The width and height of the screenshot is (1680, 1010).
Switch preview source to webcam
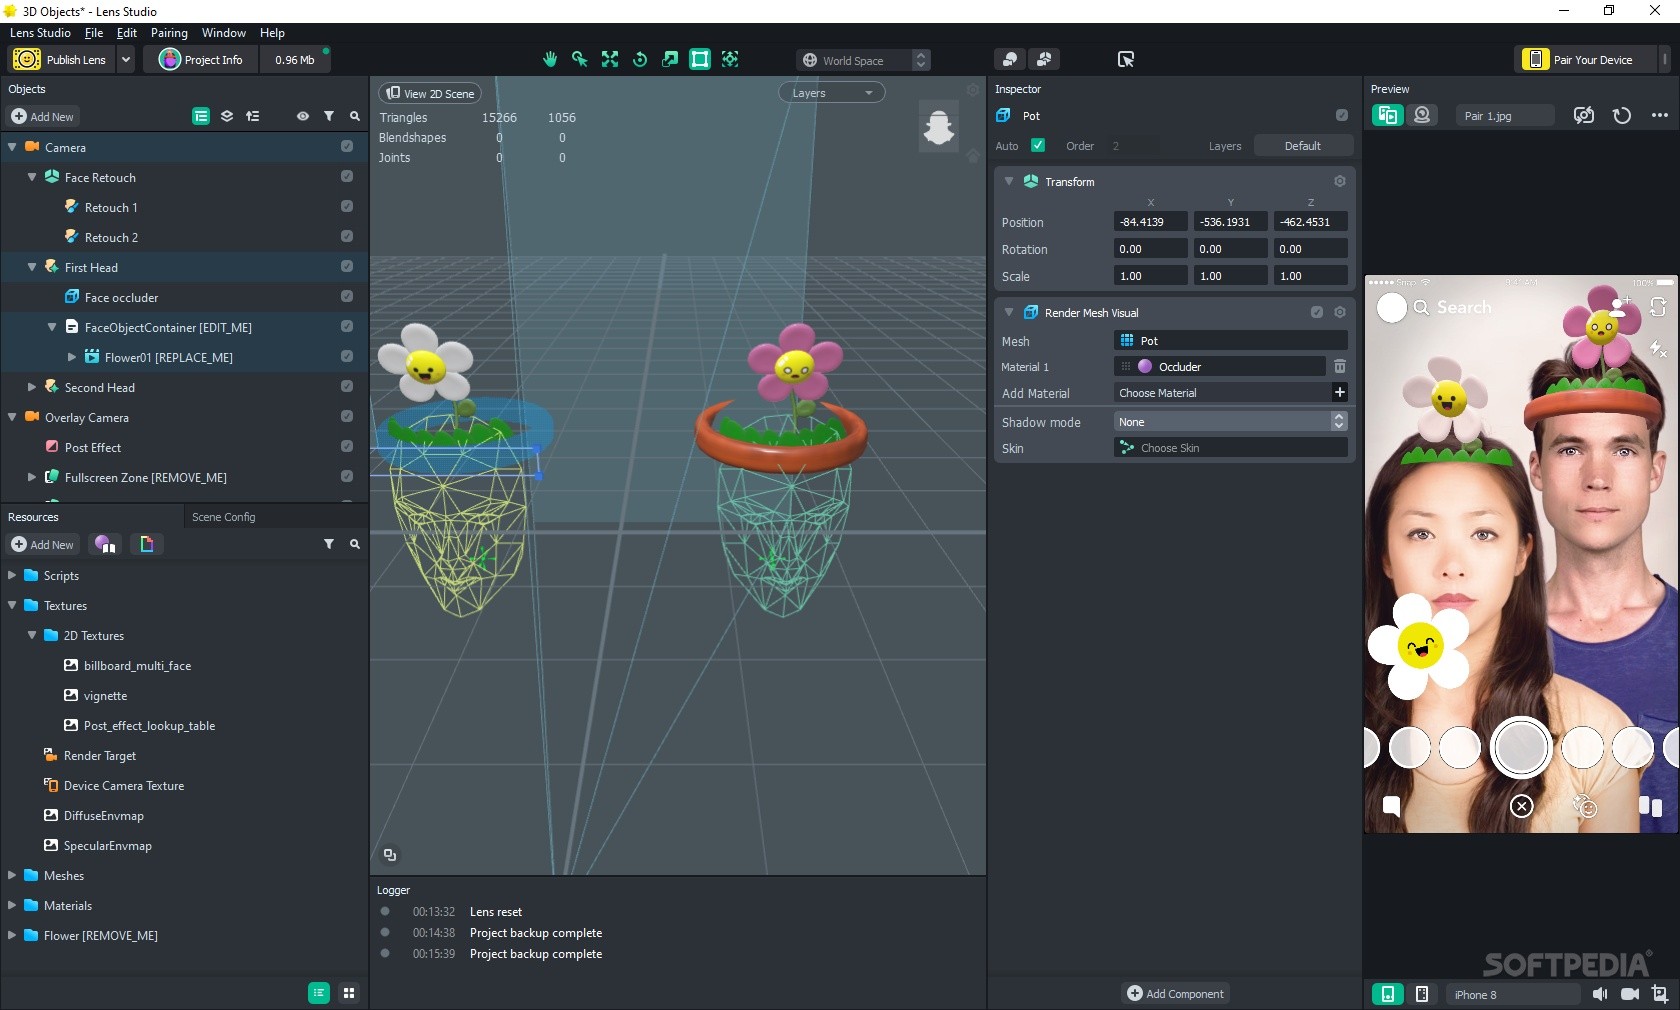coord(1423,115)
